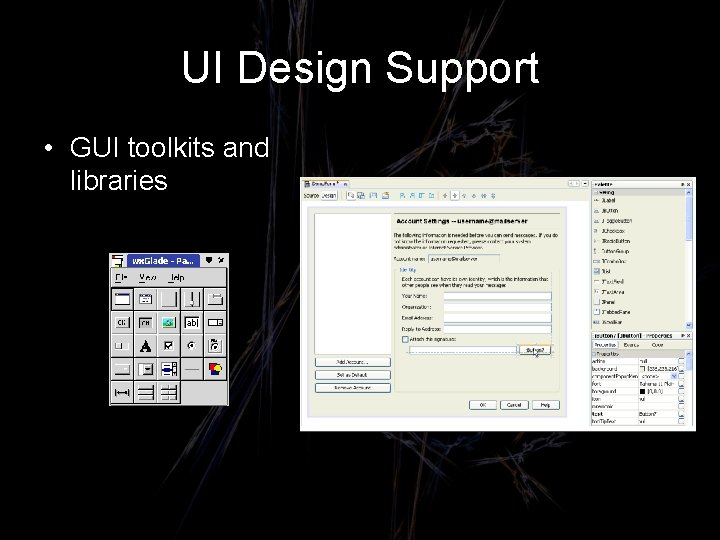Screen dimensions: 720x540
Task: Open the Properties tab in properties panel
Action: [x=605, y=345]
